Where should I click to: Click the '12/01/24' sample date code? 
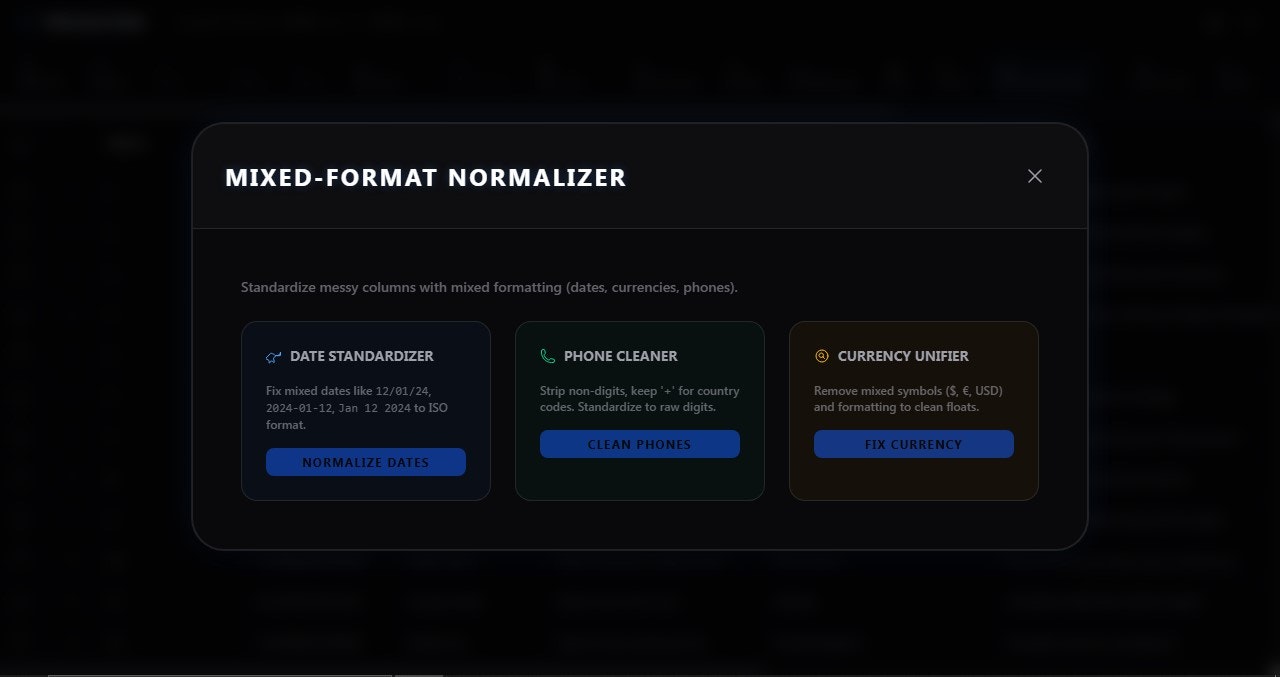[x=403, y=391]
